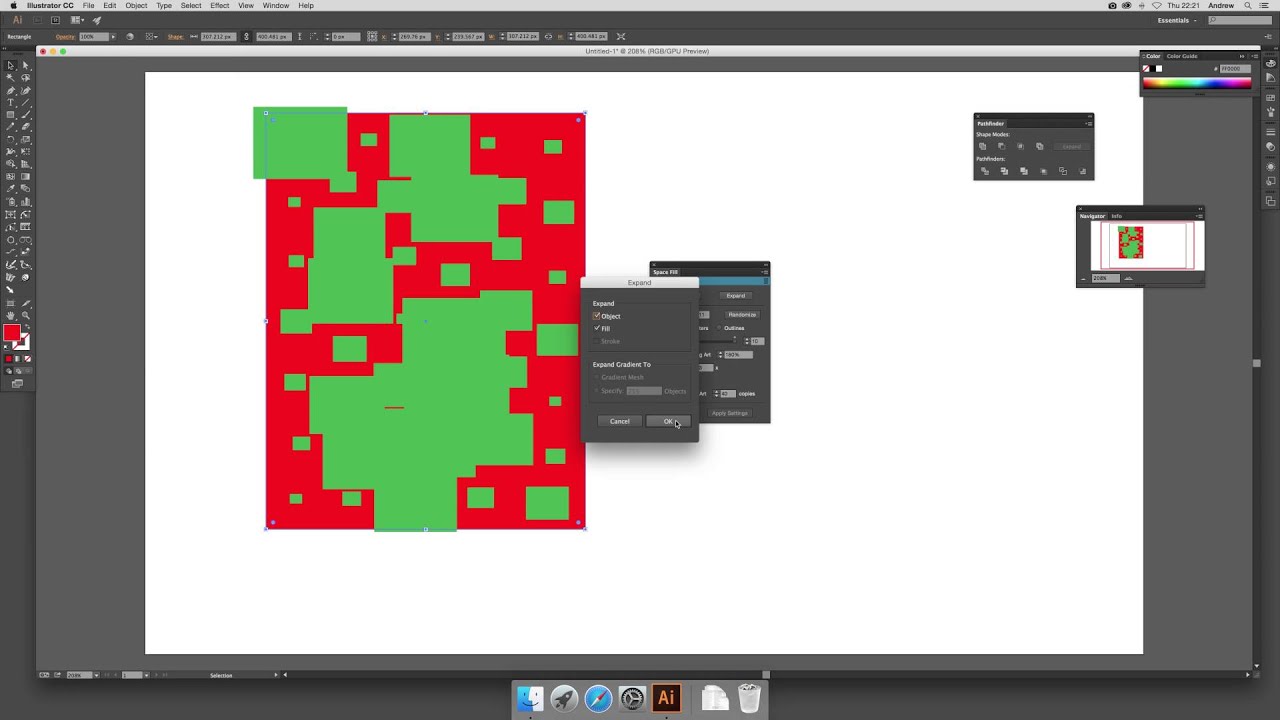Click the red Fill swatch in toolbox
The height and width of the screenshot is (720, 1280).
tap(11, 334)
